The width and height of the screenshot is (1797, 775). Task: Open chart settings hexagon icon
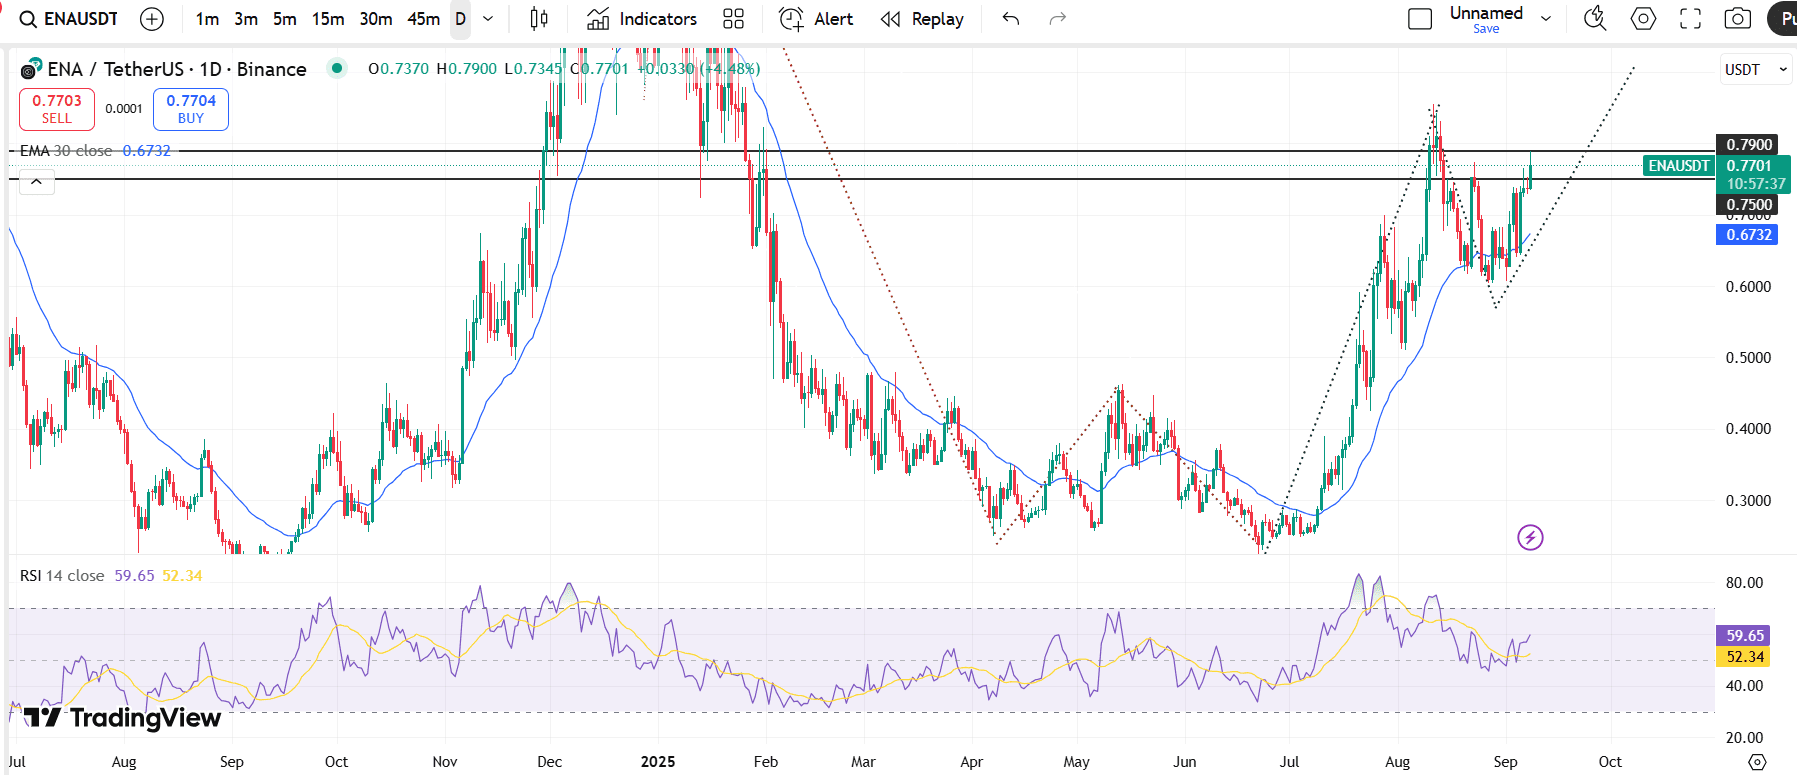click(1643, 19)
